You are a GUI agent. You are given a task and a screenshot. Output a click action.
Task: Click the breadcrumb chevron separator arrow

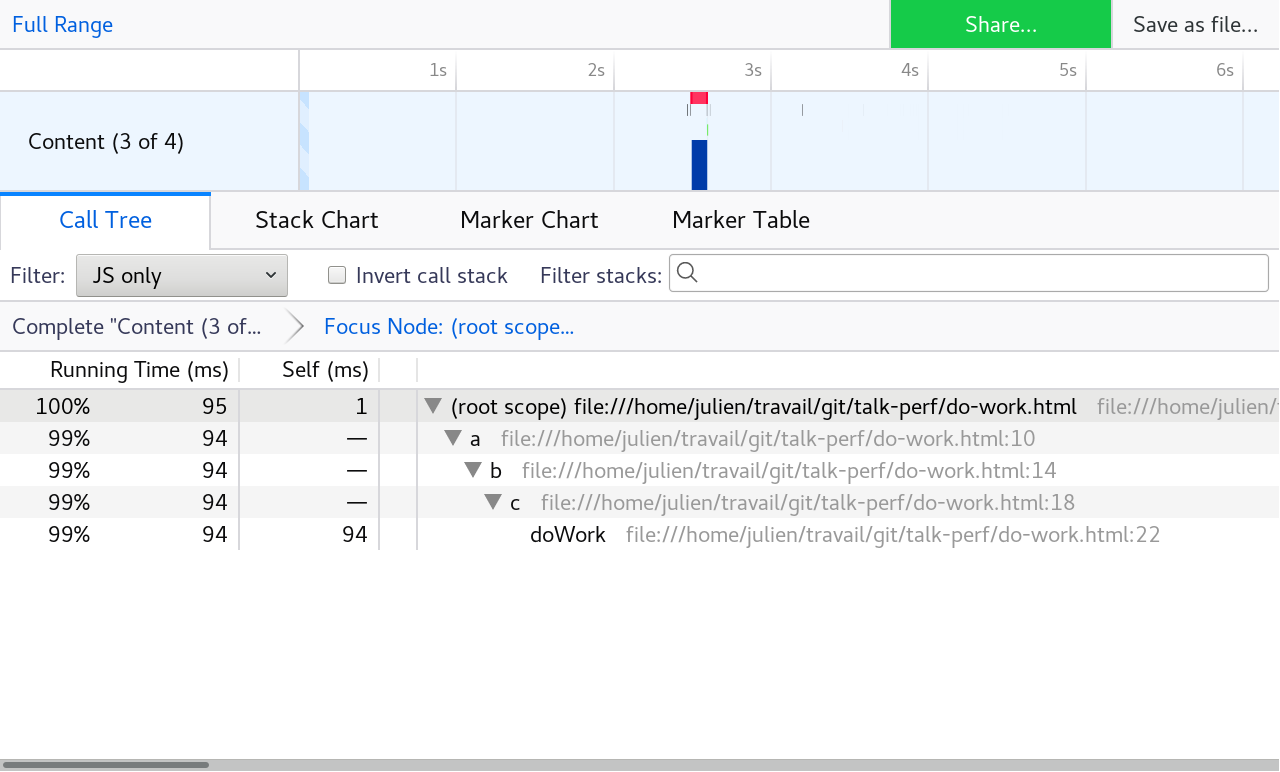point(295,327)
